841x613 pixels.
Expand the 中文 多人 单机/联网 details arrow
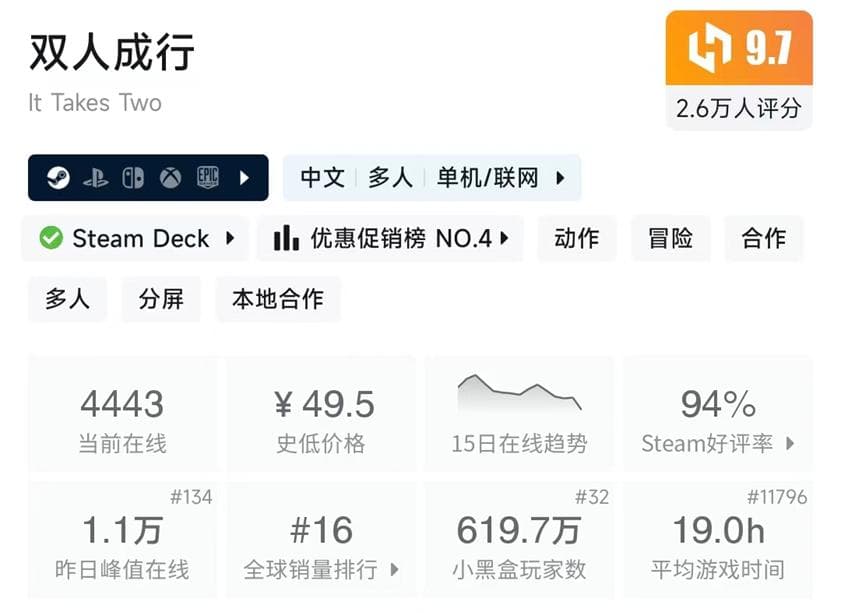(560, 178)
